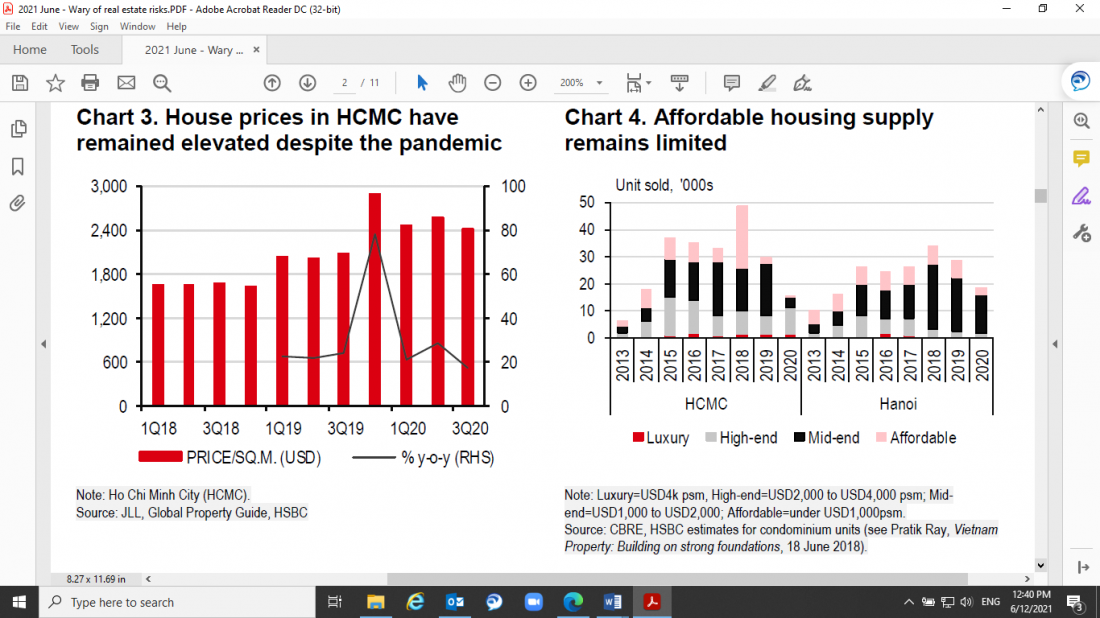Bookmark the file with the star icon
This screenshot has height=618, width=1100.
(55, 83)
